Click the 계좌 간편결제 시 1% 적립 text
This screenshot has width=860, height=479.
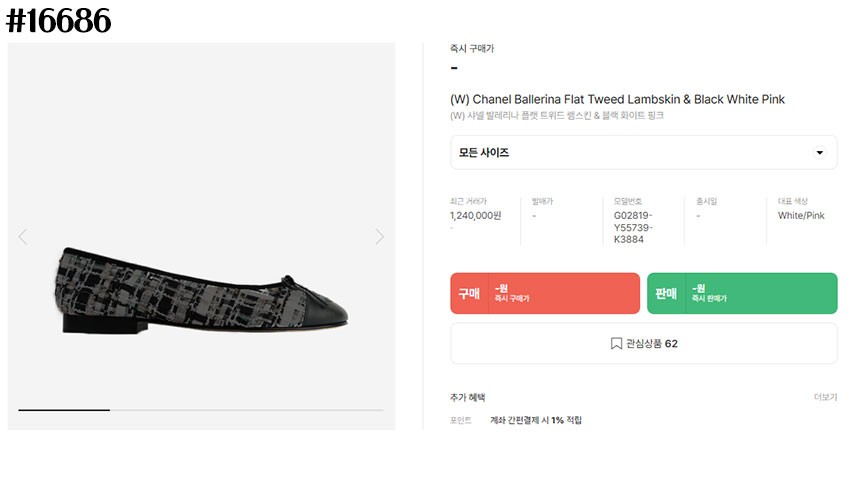[x=536, y=420]
